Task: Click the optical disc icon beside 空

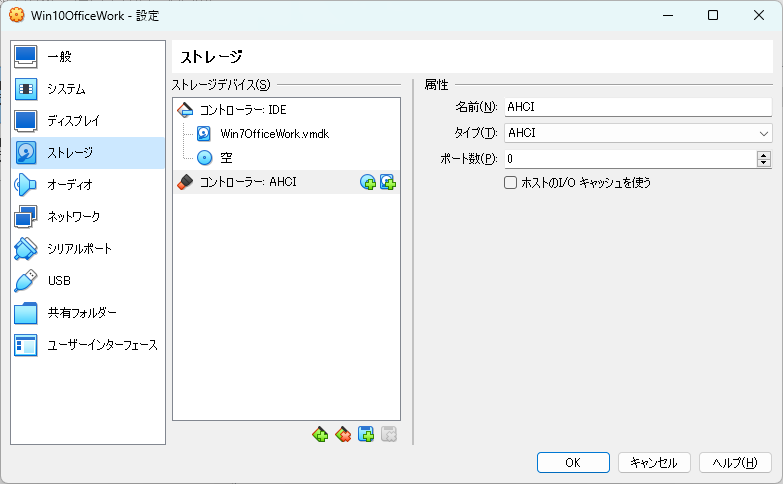Action: click(x=204, y=158)
